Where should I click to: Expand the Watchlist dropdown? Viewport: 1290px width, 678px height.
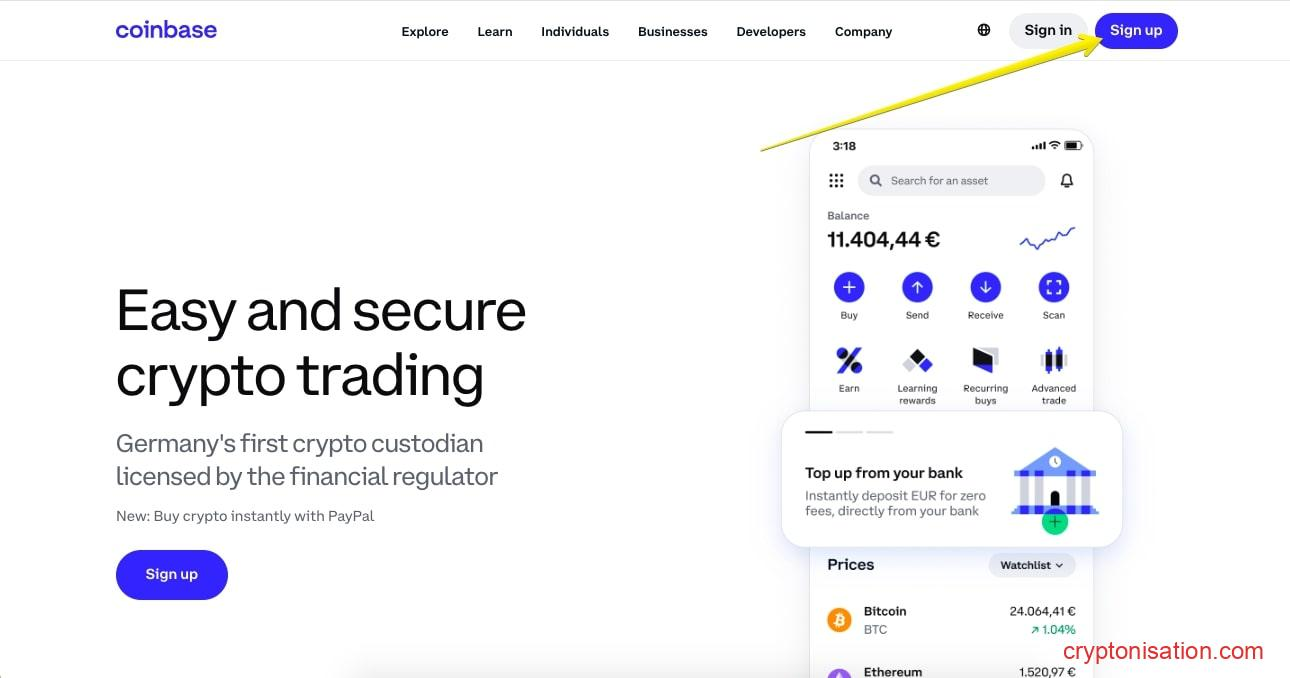click(1032, 565)
